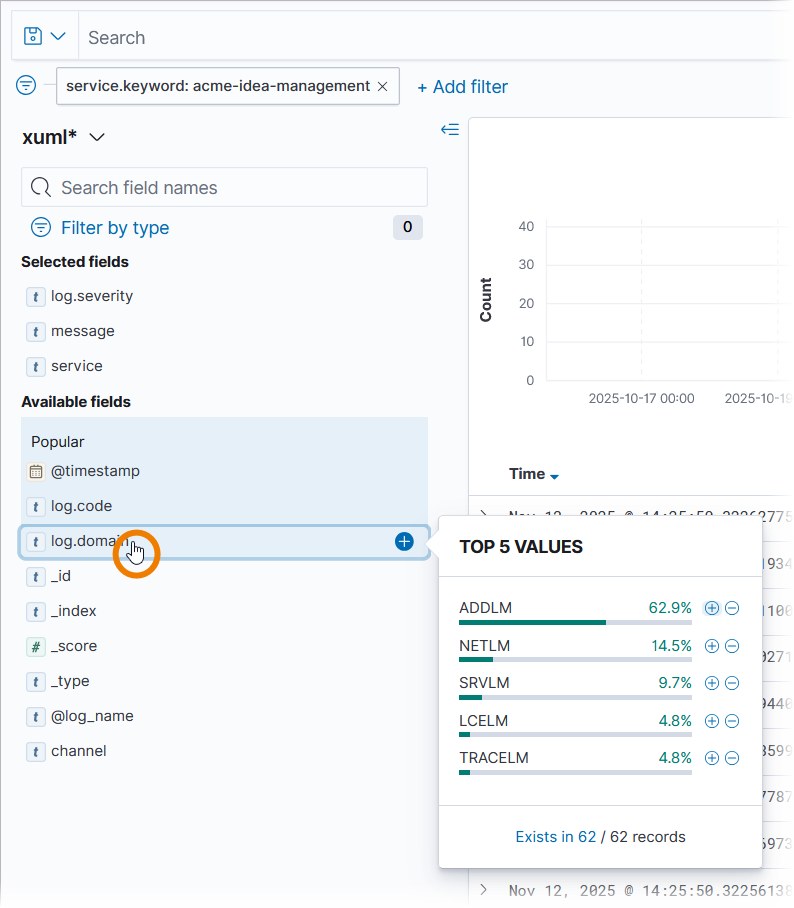Click the filter options icon
This screenshot has width=794, height=908.
[26, 86]
